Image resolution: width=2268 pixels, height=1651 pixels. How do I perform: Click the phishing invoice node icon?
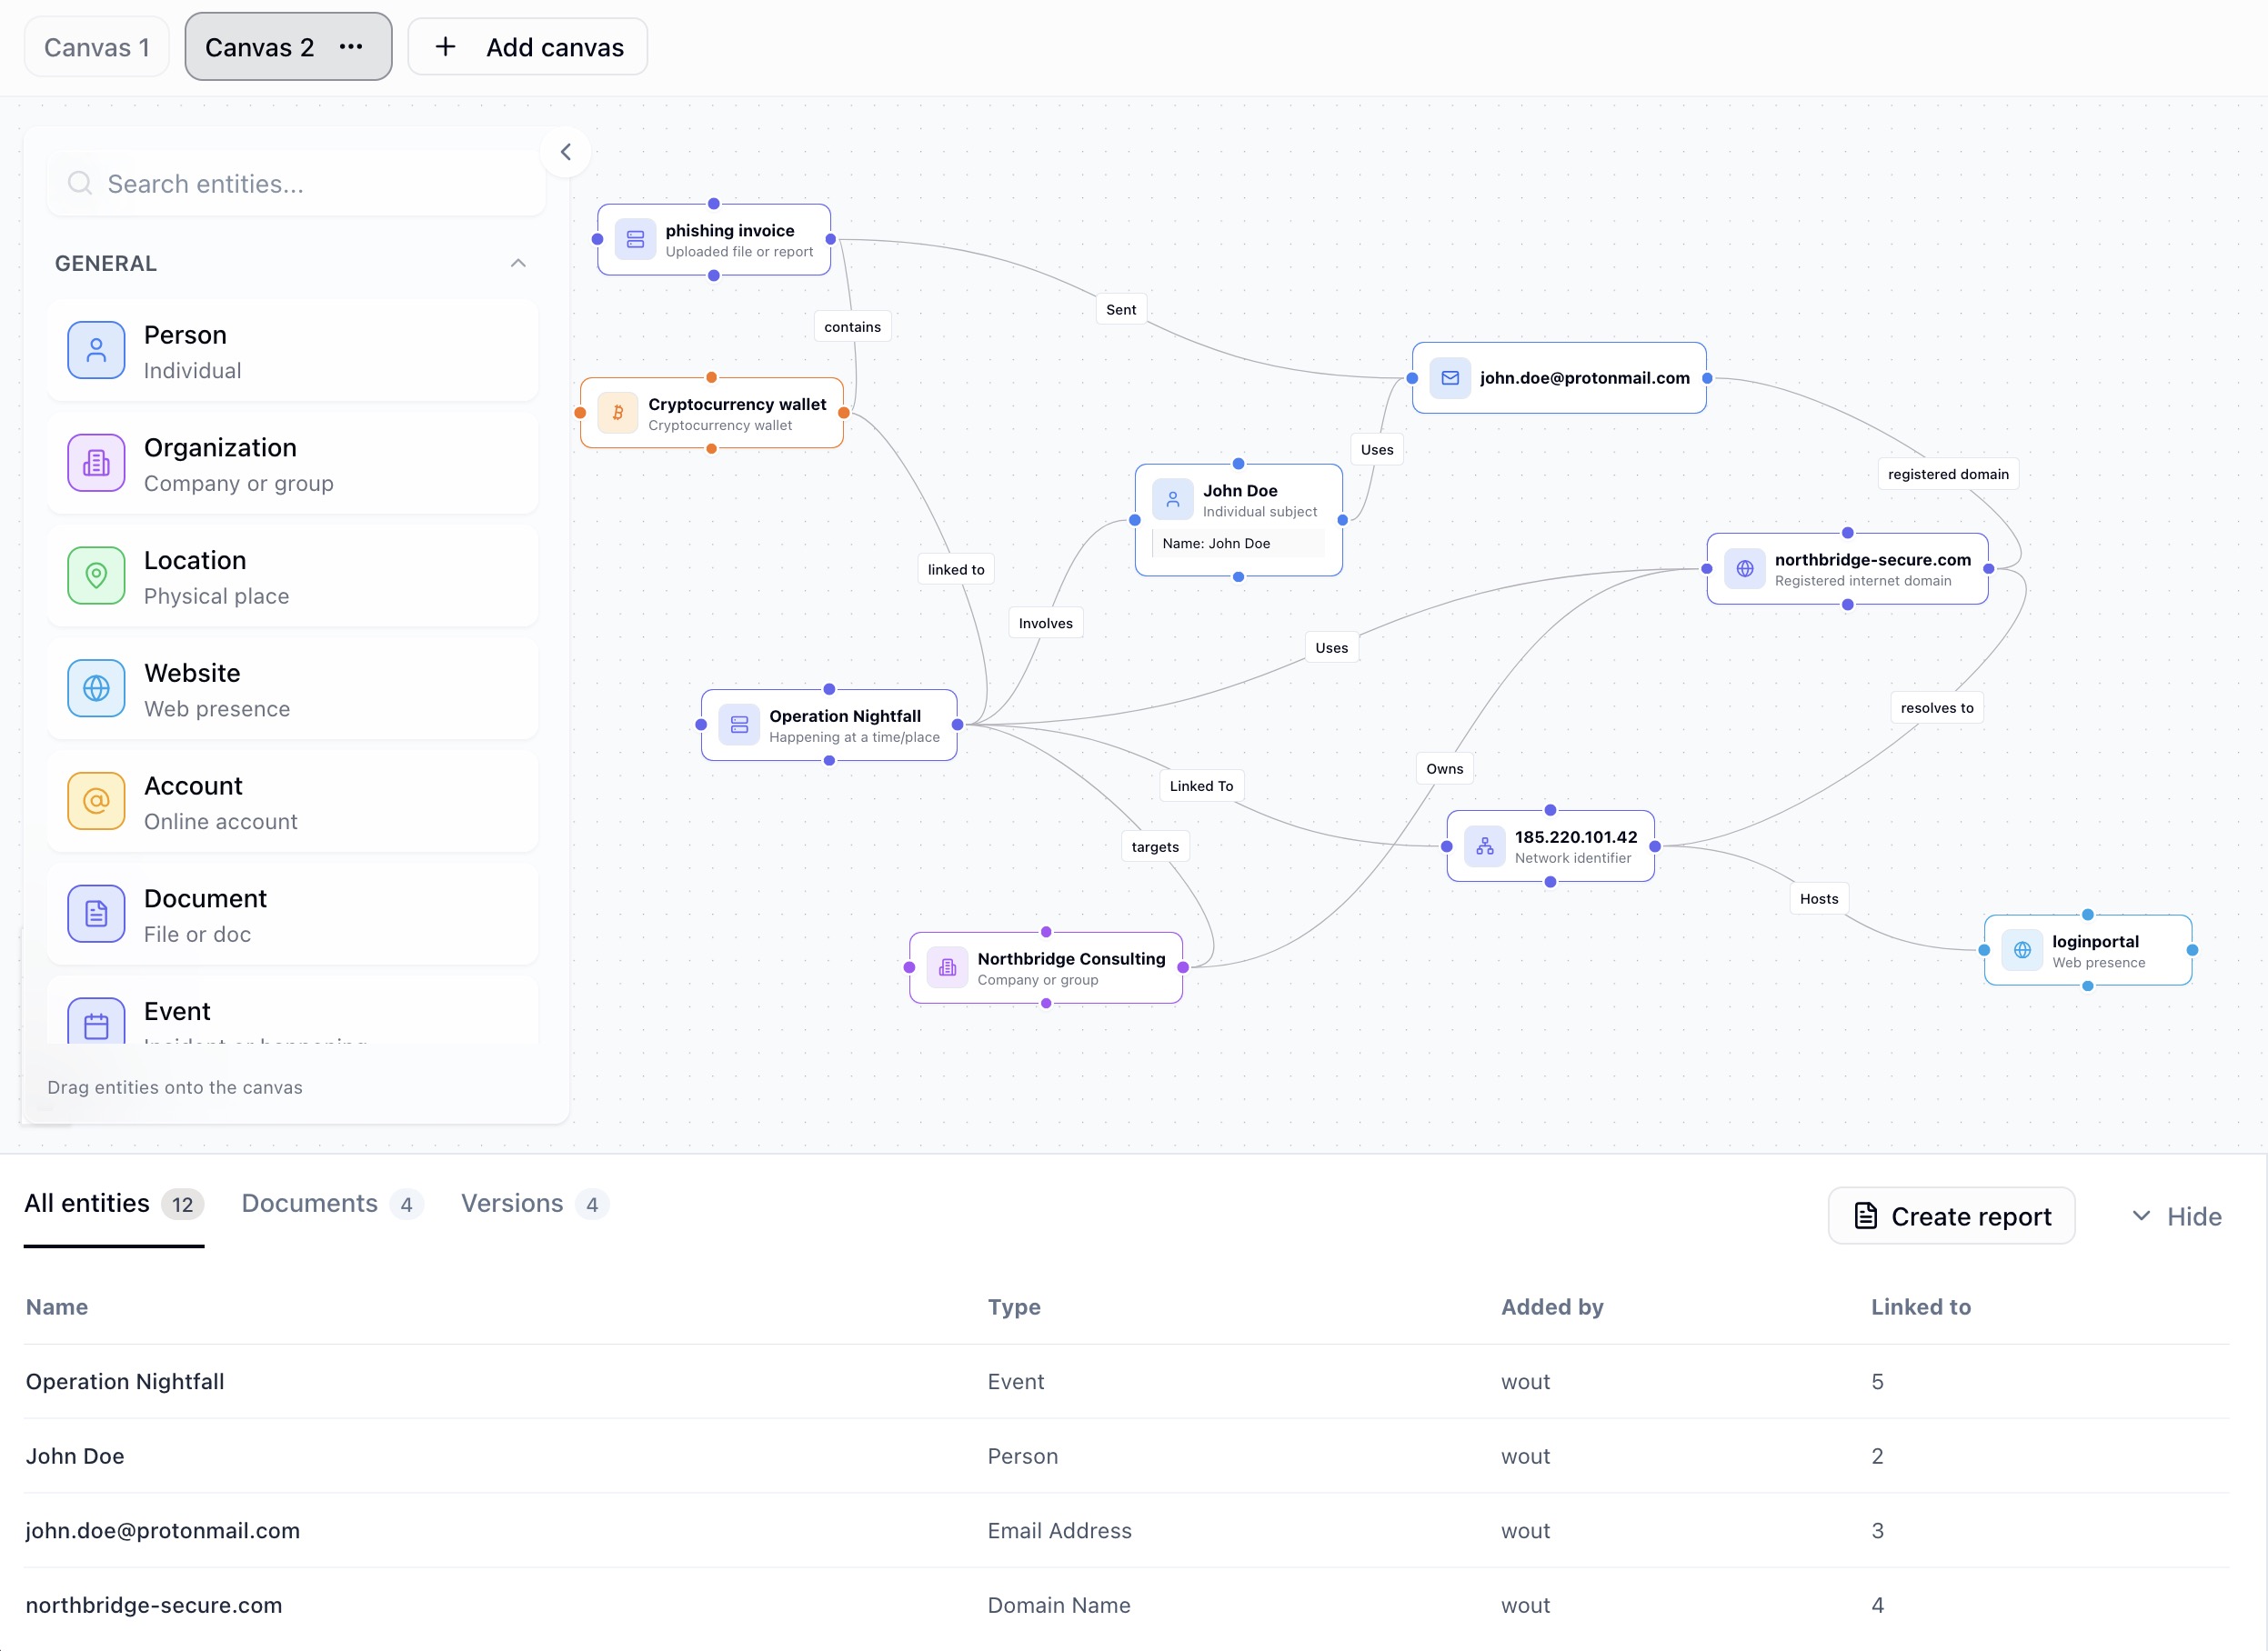click(x=635, y=239)
